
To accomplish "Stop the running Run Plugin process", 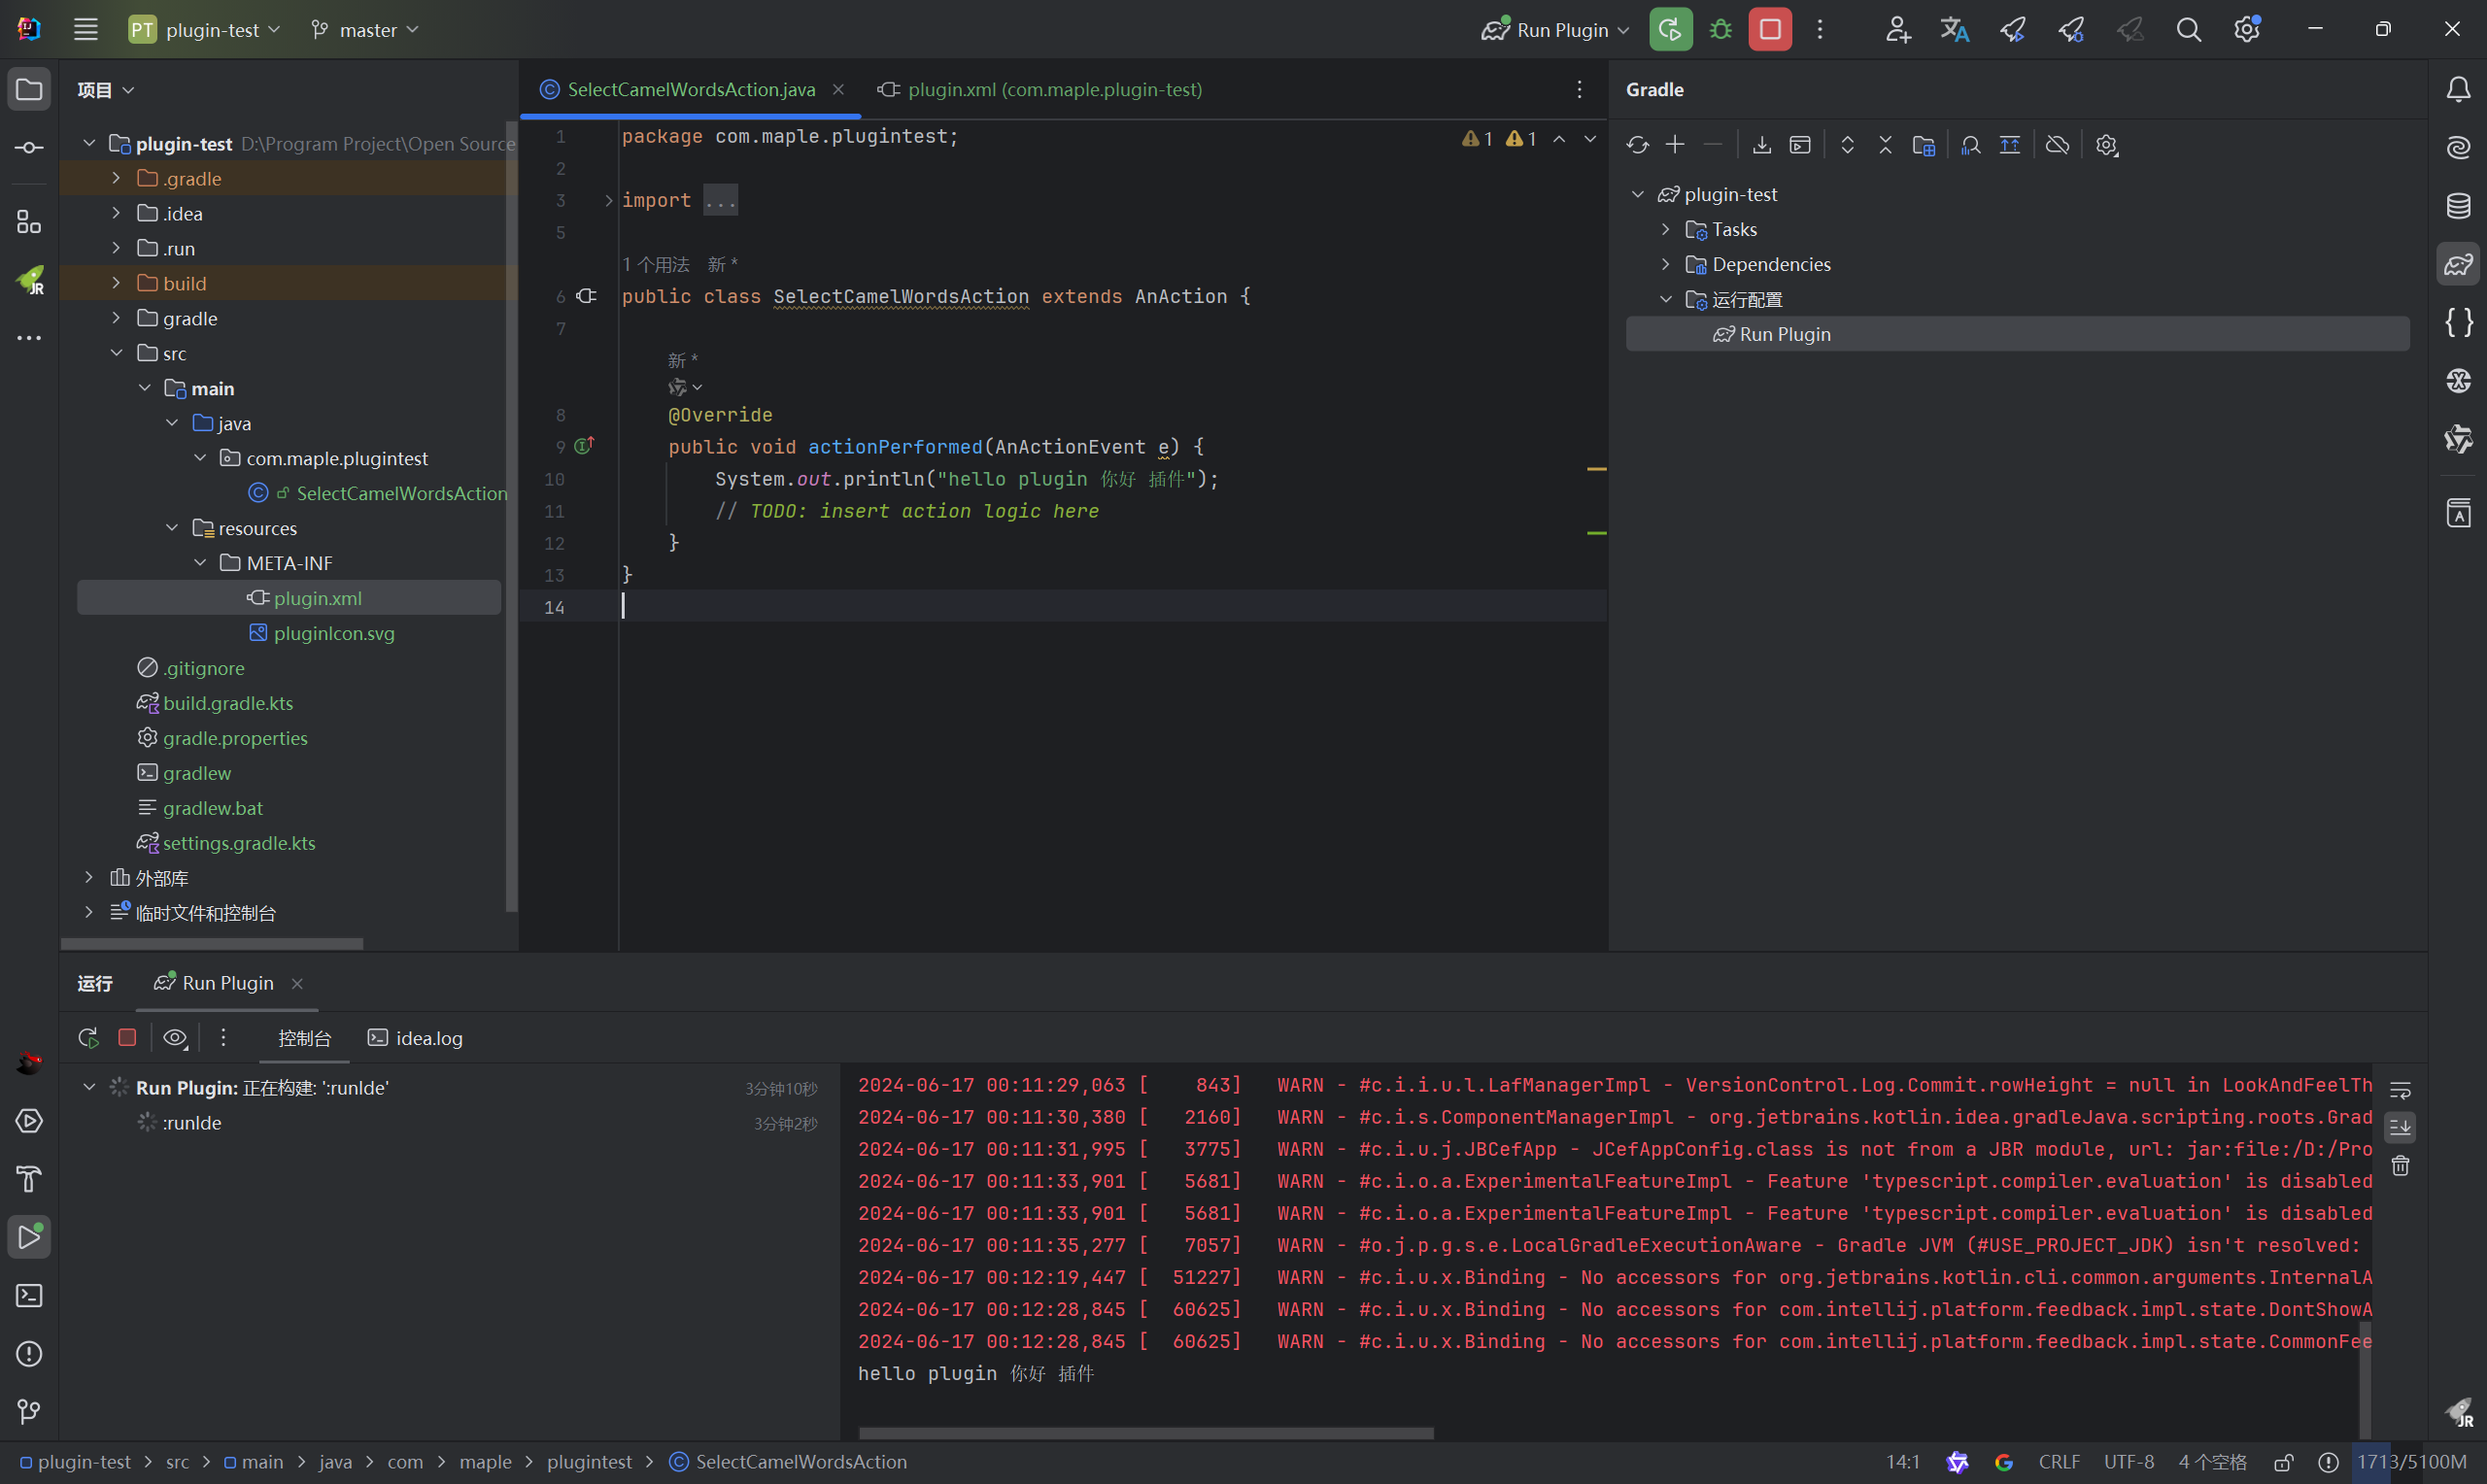I will click(1769, 29).
